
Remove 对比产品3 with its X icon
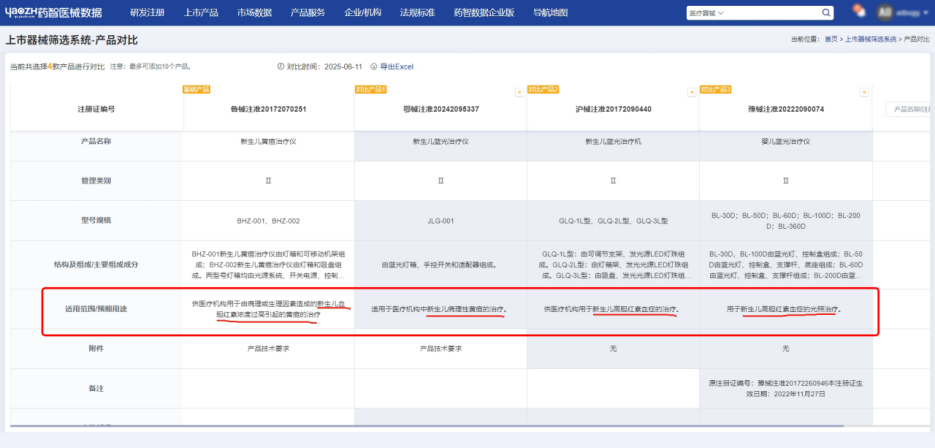click(x=864, y=91)
